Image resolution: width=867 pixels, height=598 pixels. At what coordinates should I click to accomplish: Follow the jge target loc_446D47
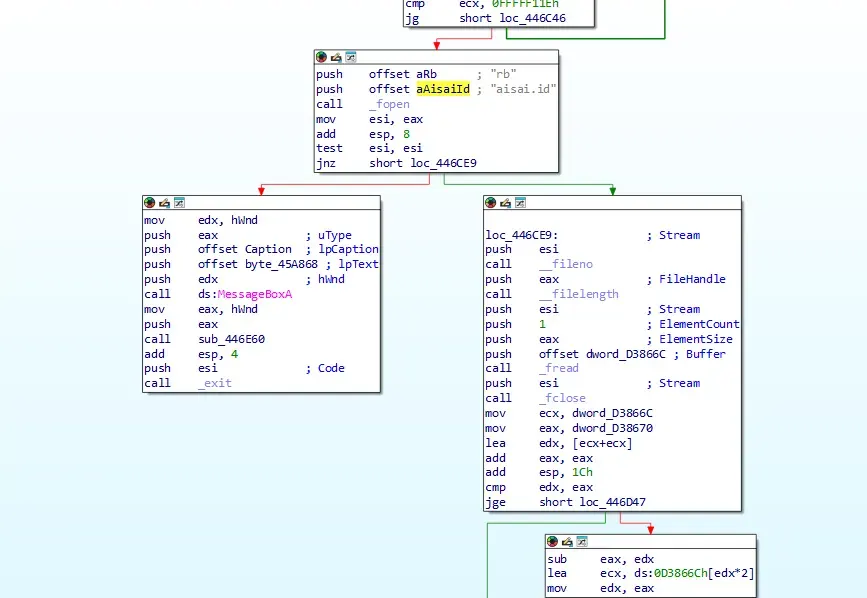pyautogui.click(x=613, y=502)
